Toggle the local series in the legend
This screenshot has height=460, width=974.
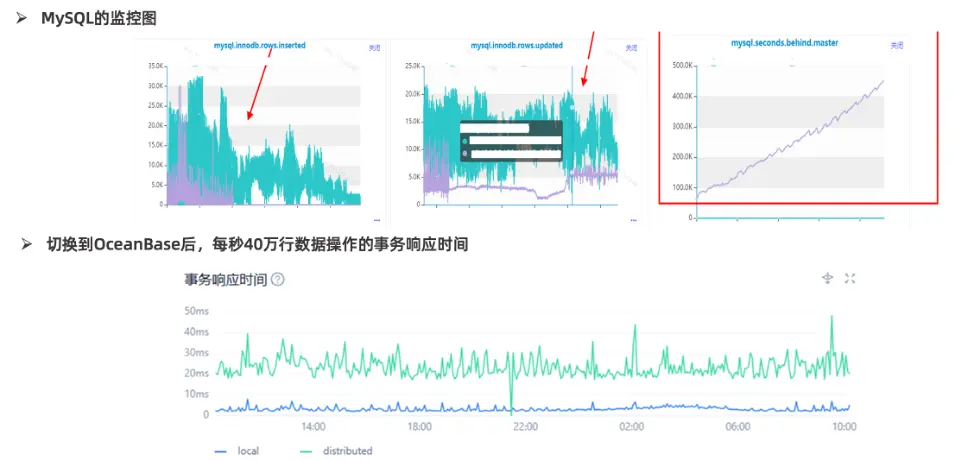(237, 451)
